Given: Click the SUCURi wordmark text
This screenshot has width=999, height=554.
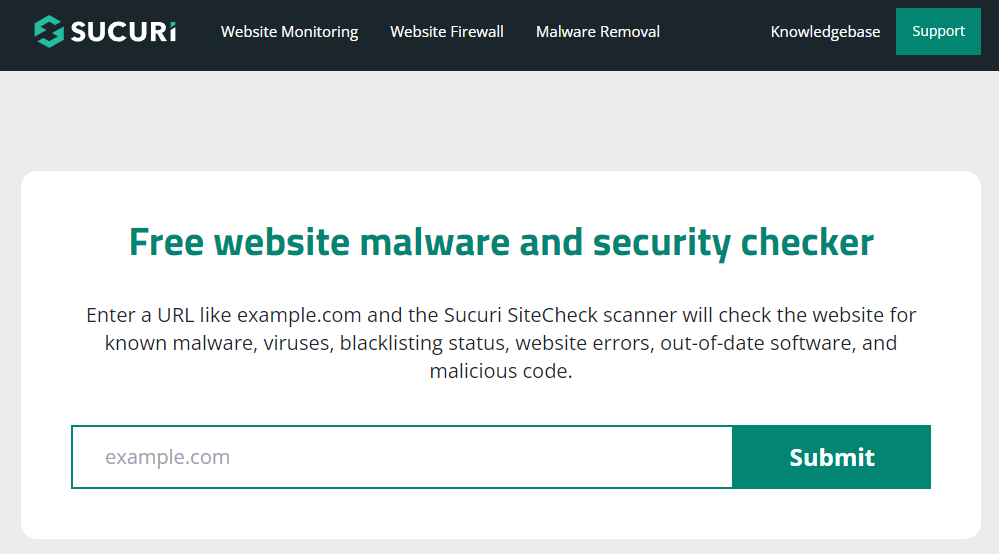Looking at the screenshot, I should click(x=124, y=32).
